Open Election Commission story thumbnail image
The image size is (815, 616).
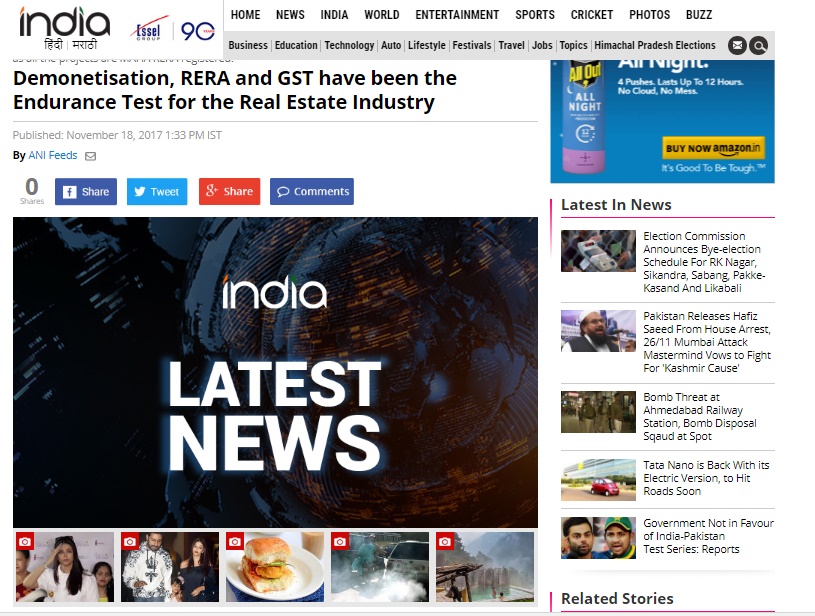pos(598,251)
